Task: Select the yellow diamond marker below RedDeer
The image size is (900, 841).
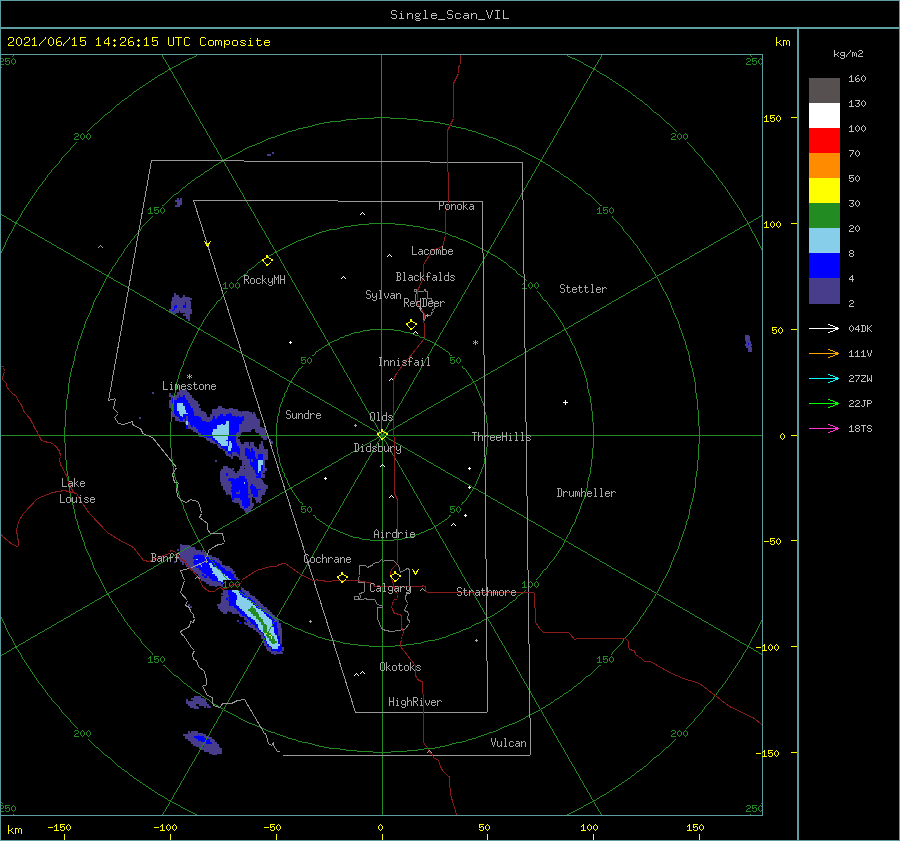Action: pos(411,325)
